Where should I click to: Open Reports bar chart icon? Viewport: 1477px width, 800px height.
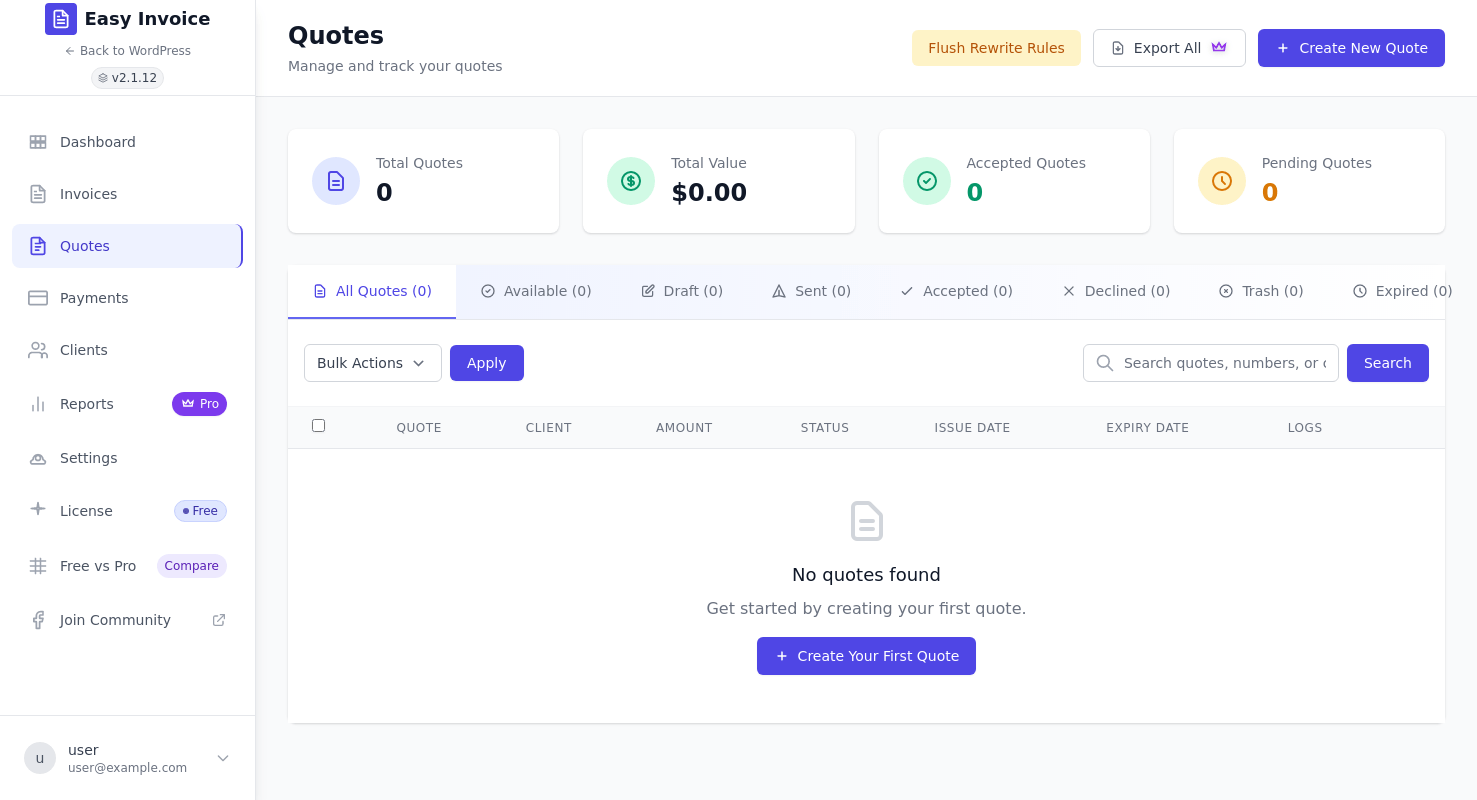[x=38, y=404]
